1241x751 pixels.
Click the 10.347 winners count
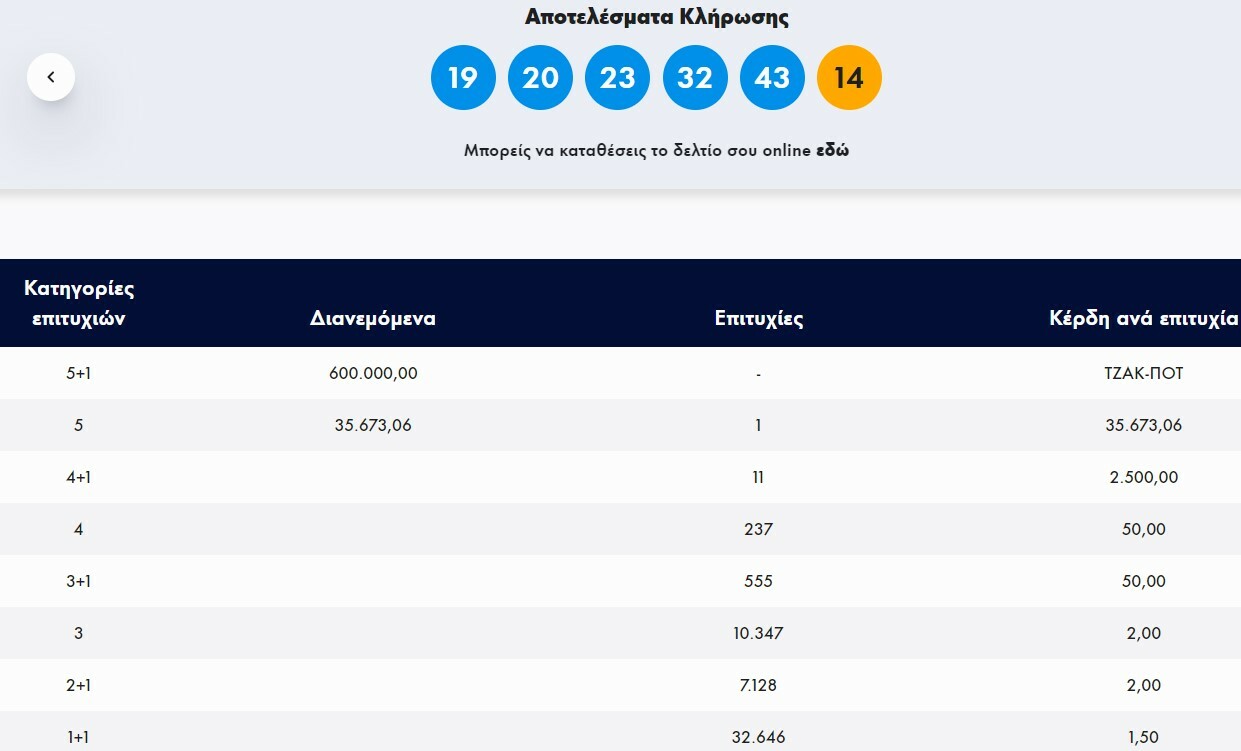coord(759,633)
